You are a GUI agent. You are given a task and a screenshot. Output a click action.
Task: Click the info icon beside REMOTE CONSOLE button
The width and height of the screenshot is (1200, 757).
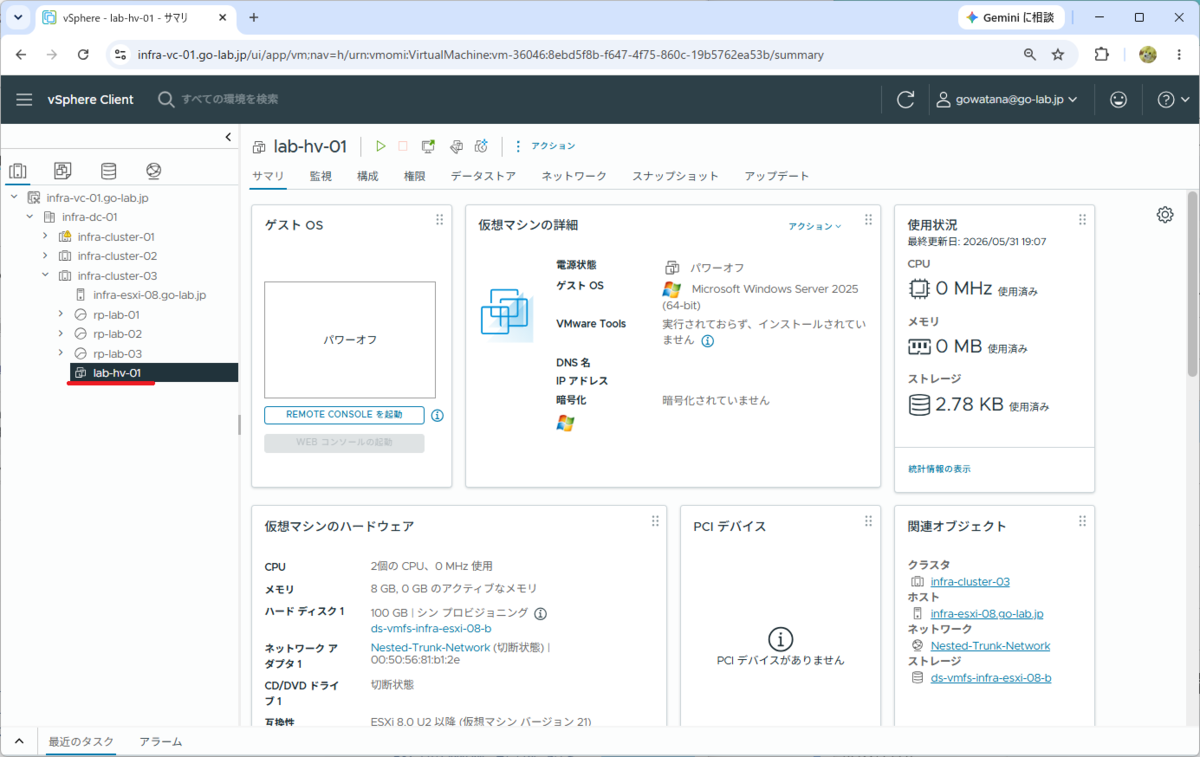[437, 415]
